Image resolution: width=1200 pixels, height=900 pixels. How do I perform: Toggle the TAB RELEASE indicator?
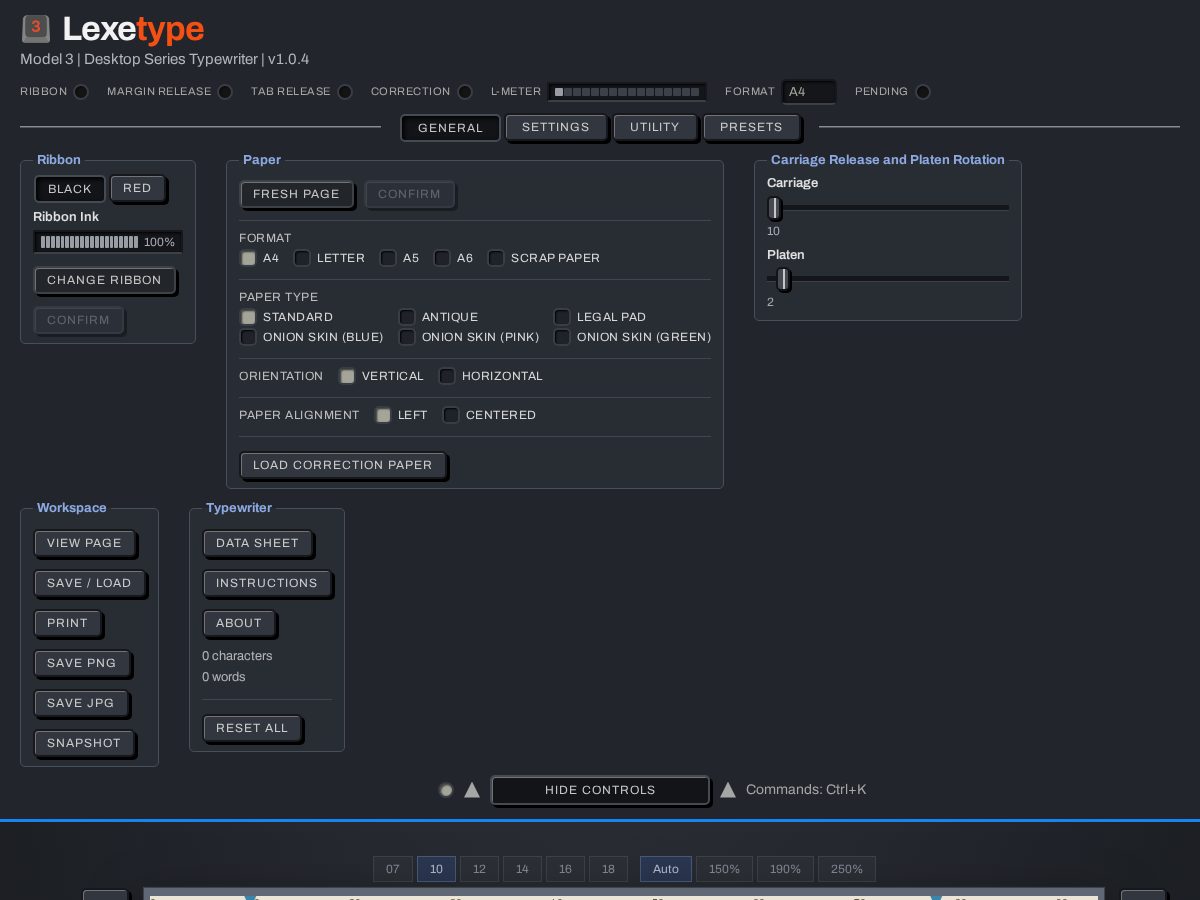(x=345, y=92)
